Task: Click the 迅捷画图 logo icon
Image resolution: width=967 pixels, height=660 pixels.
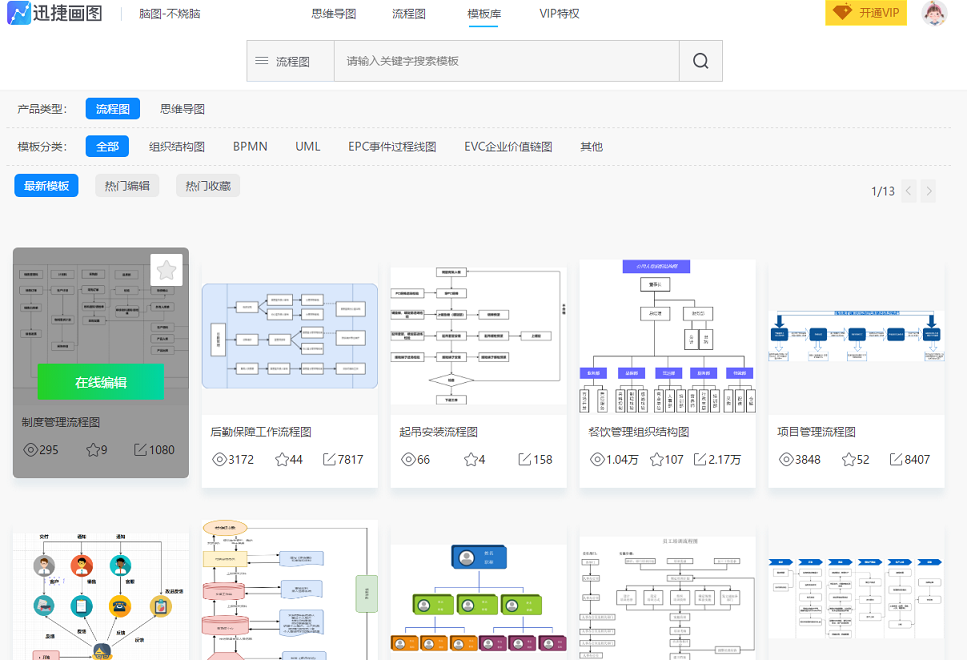Action: click(x=19, y=13)
